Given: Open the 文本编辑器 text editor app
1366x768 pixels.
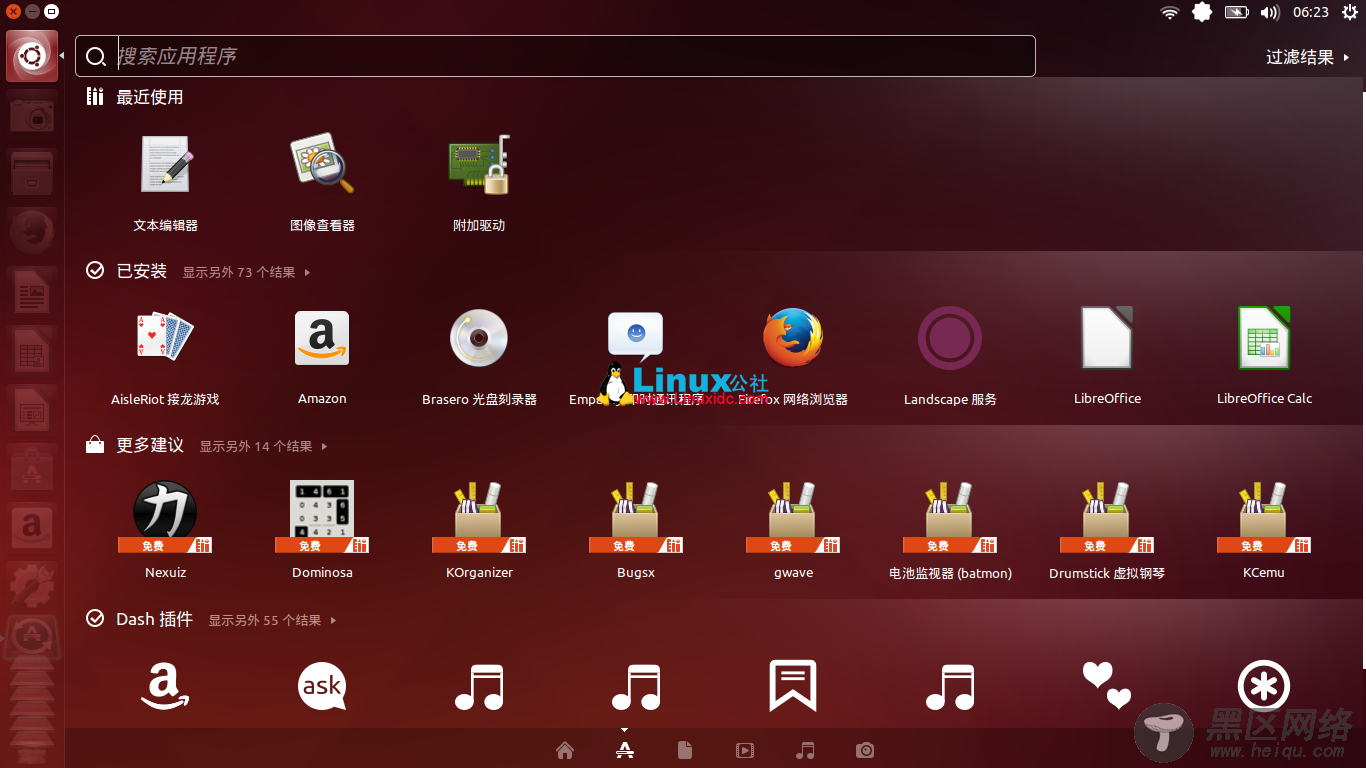Looking at the screenshot, I should (x=165, y=165).
